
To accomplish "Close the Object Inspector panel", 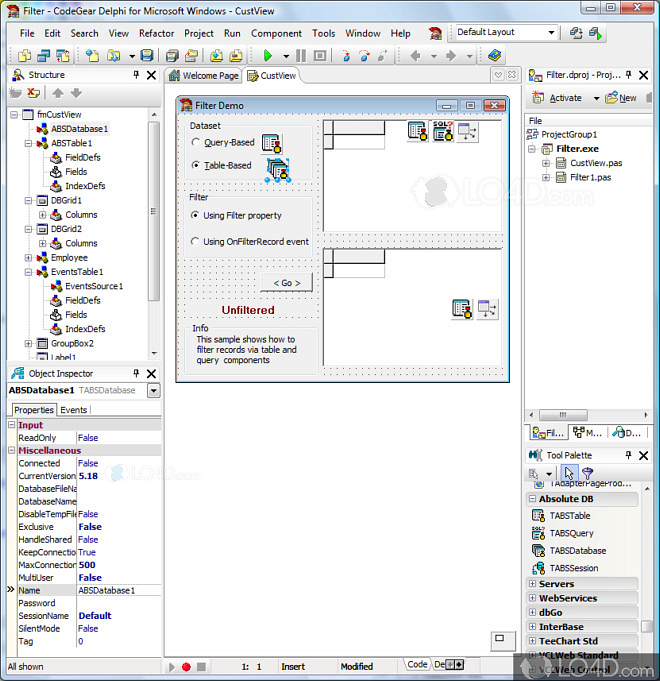I will pyautogui.click(x=152, y=374).
